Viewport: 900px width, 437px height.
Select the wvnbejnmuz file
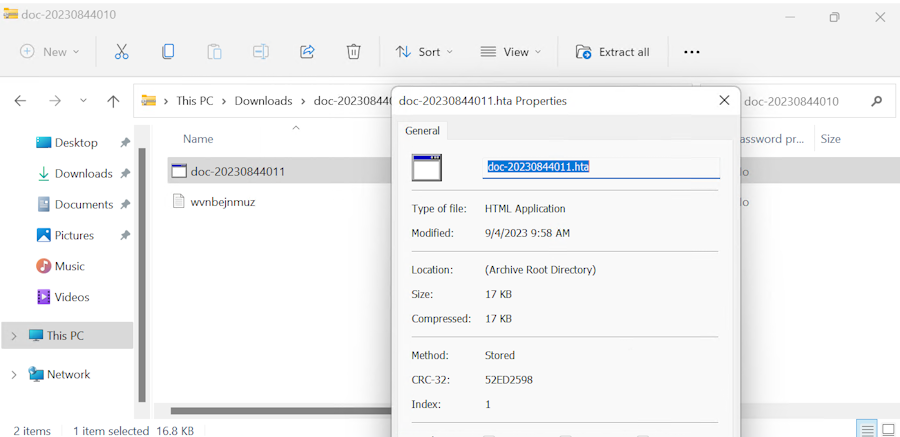[x=223, y=202]
